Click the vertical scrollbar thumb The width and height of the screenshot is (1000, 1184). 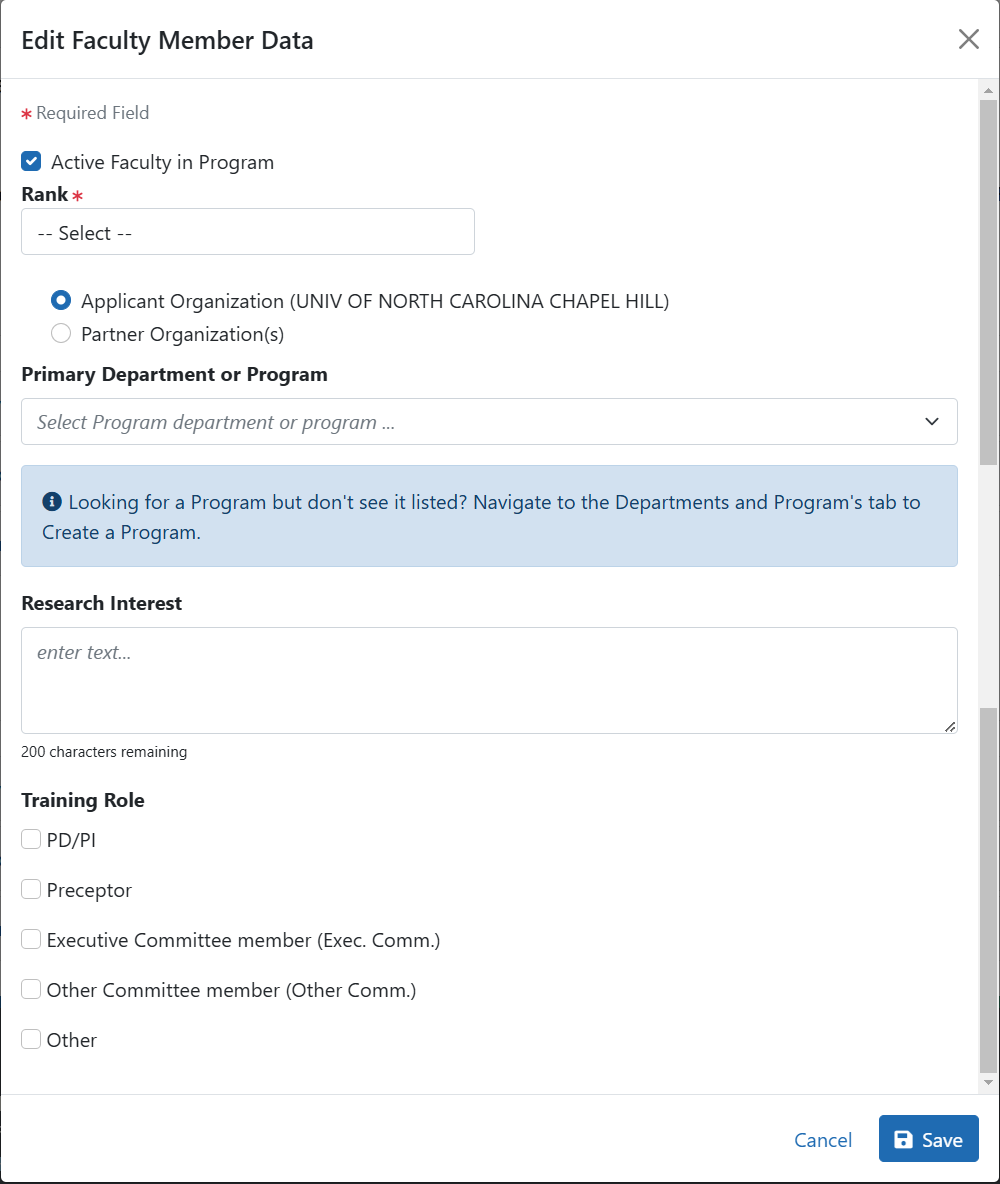coord(988,282)
